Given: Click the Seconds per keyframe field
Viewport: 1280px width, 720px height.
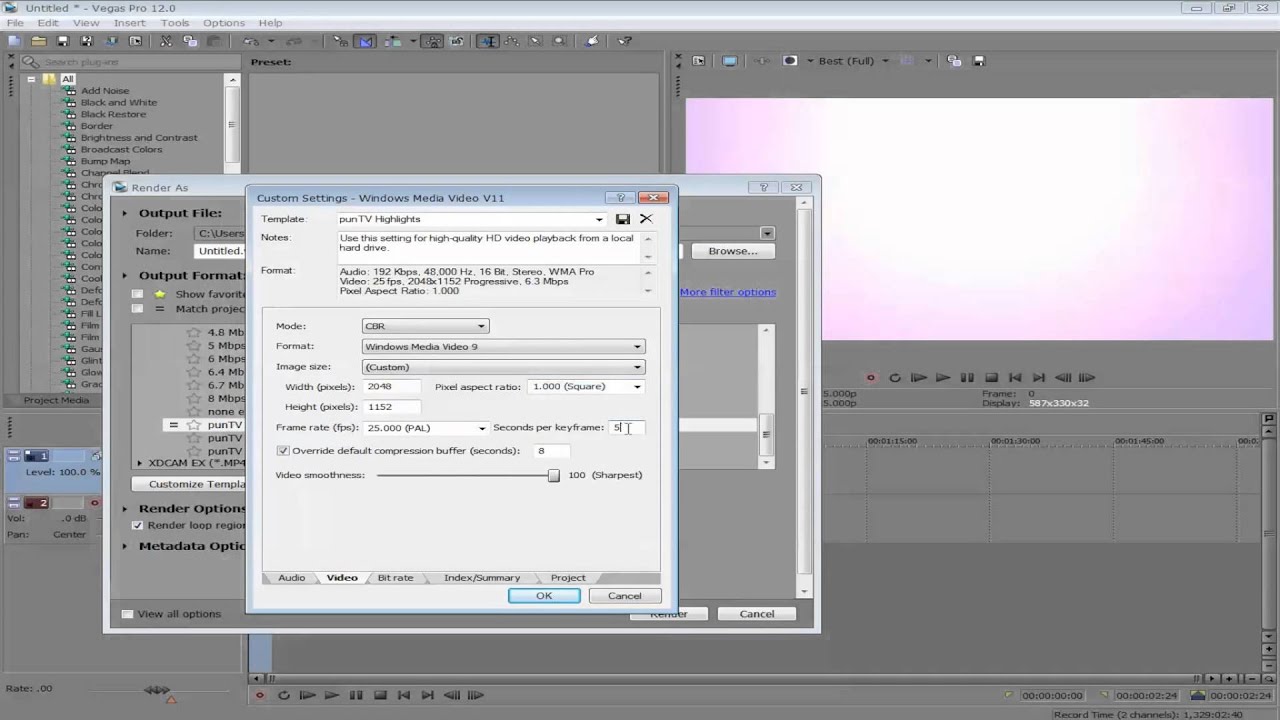Looking at the screenshot, I should [627, 428].
